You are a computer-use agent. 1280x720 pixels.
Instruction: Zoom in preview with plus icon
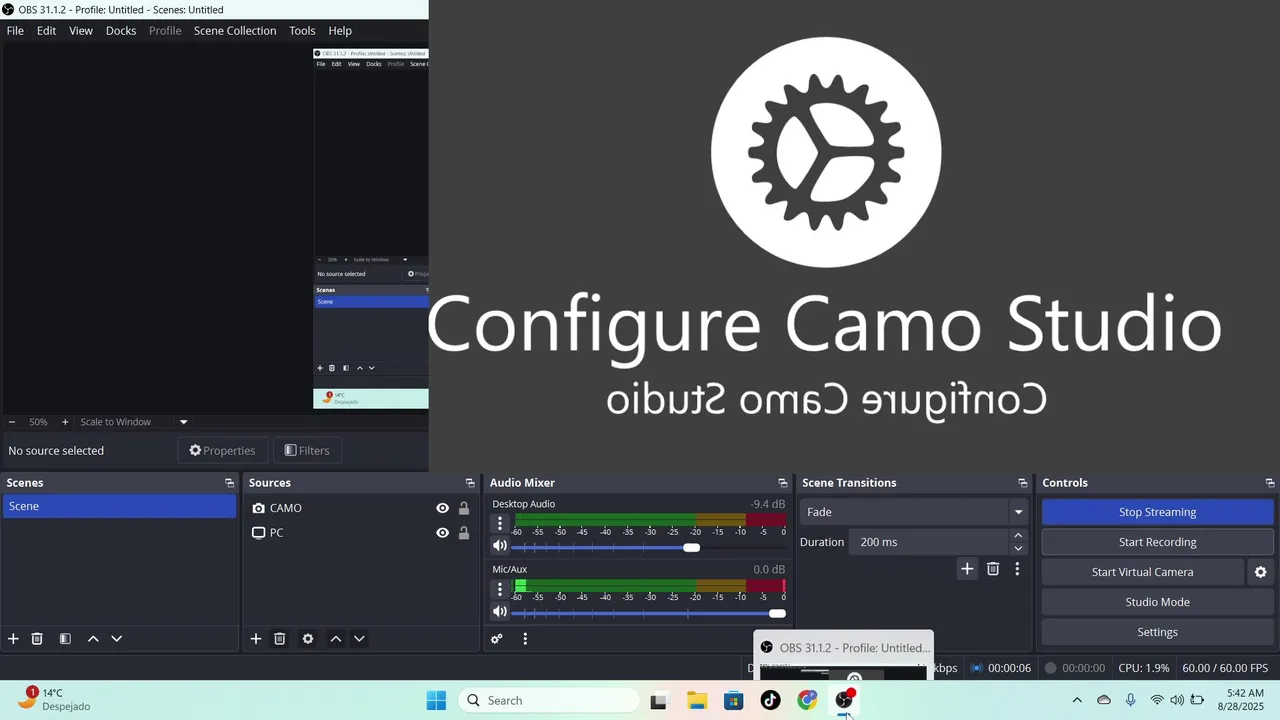click(65, 422)
